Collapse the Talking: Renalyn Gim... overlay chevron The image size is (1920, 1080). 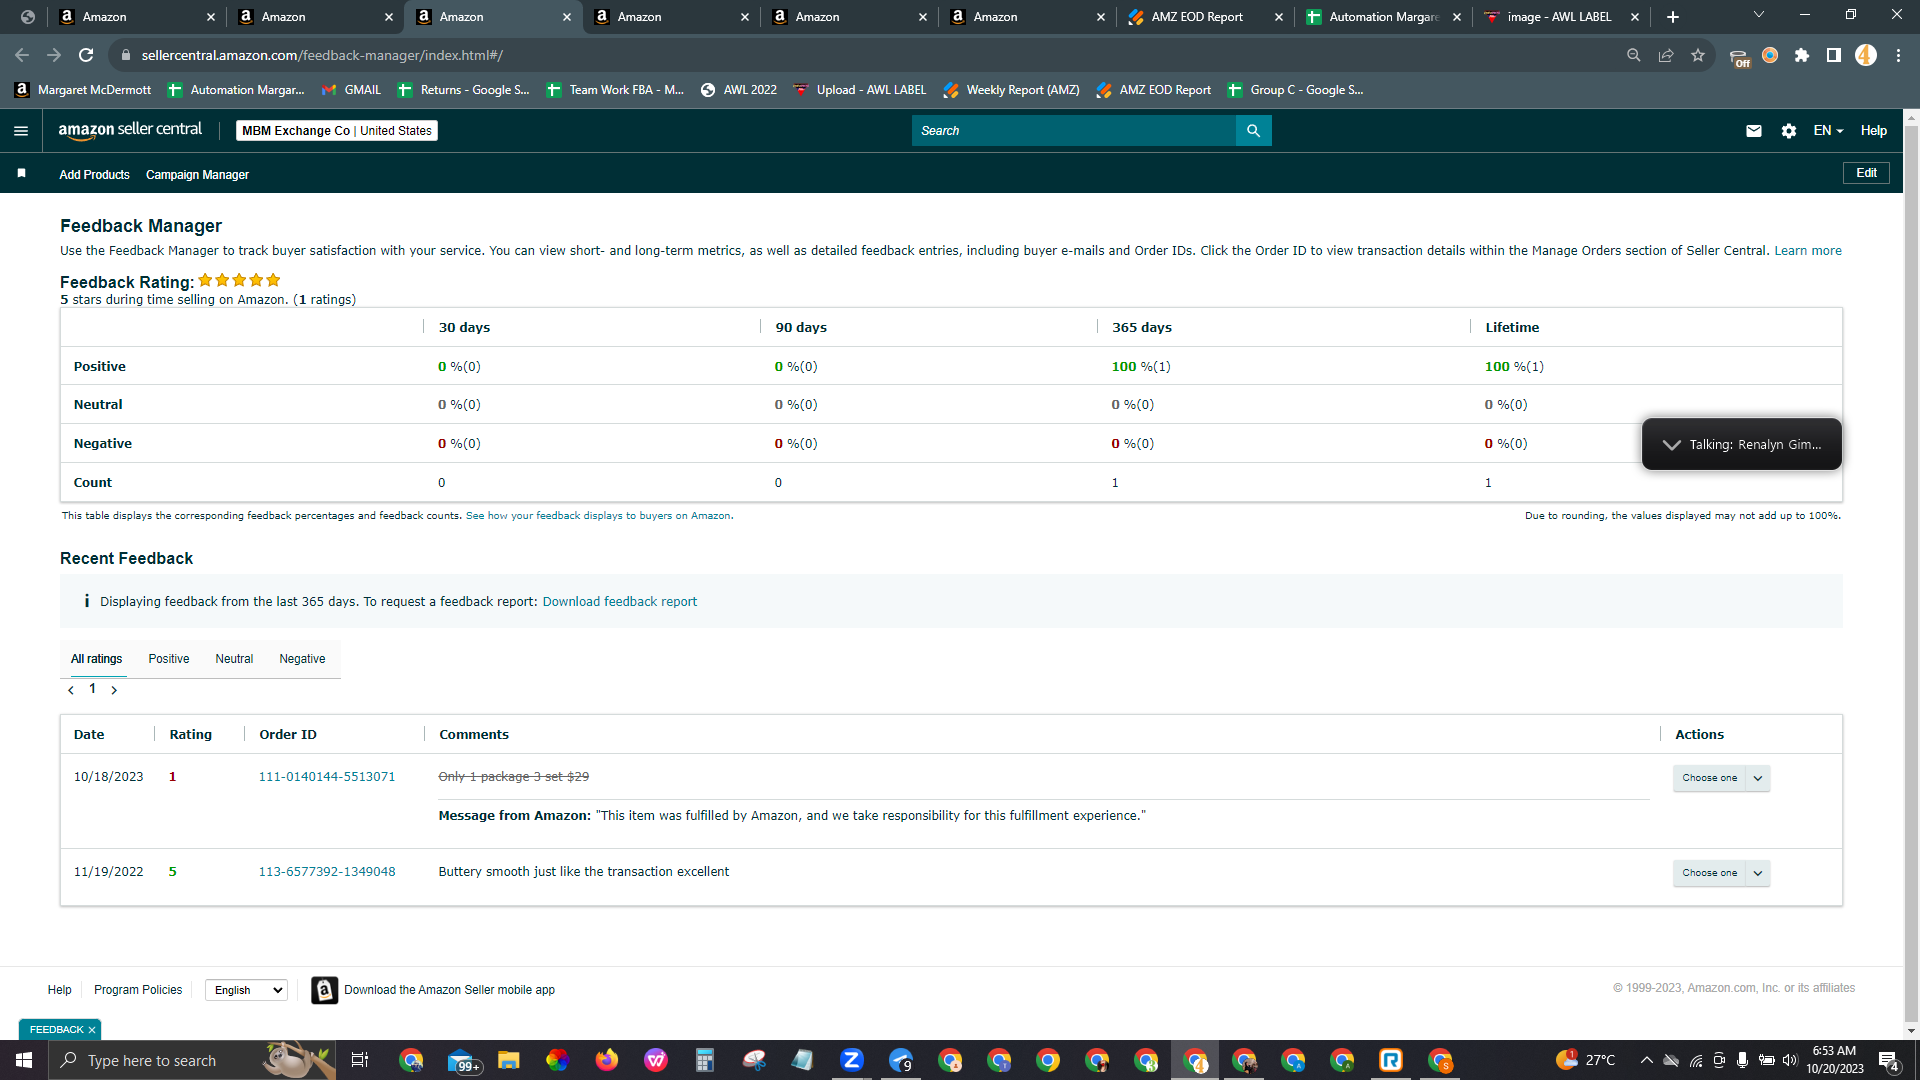click(x=1671, y=445)
